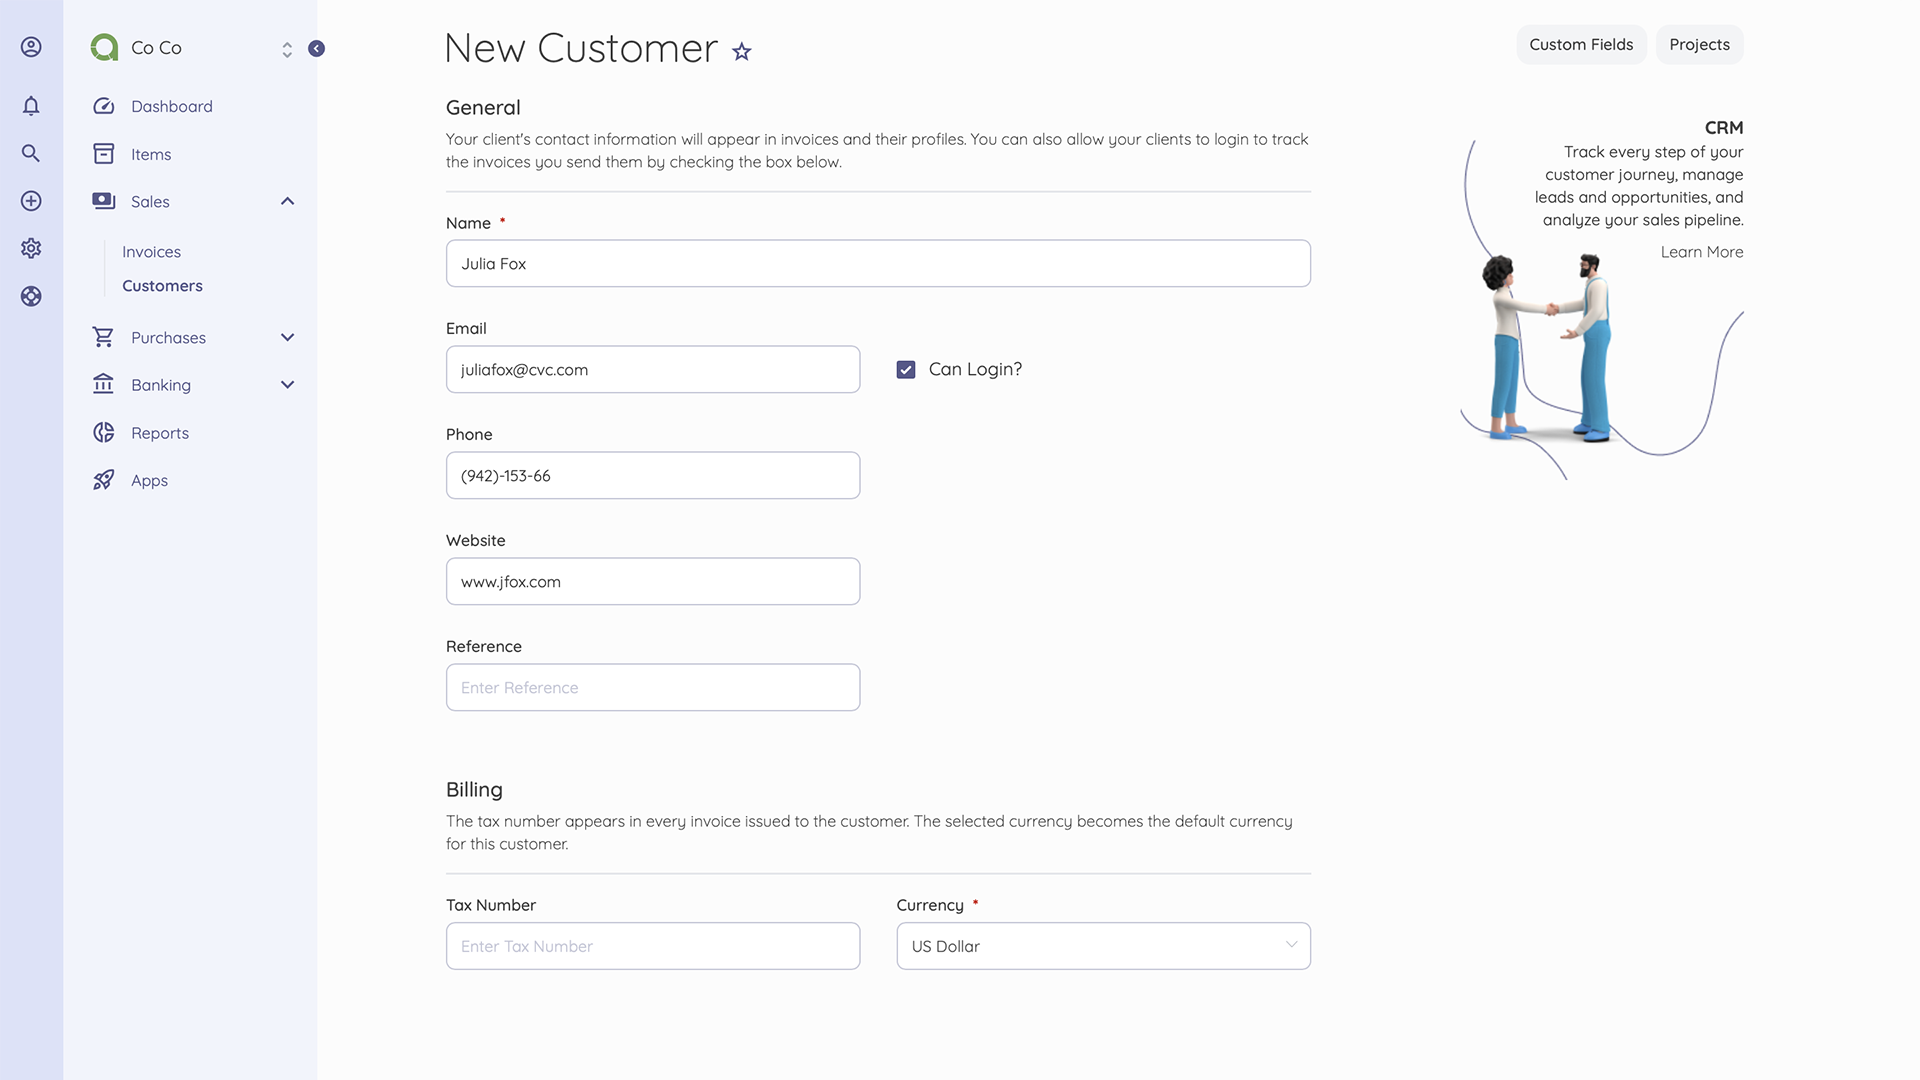Open the settings gear icon
This screenshot has height=1080, width=1920.
coord(31,248)
